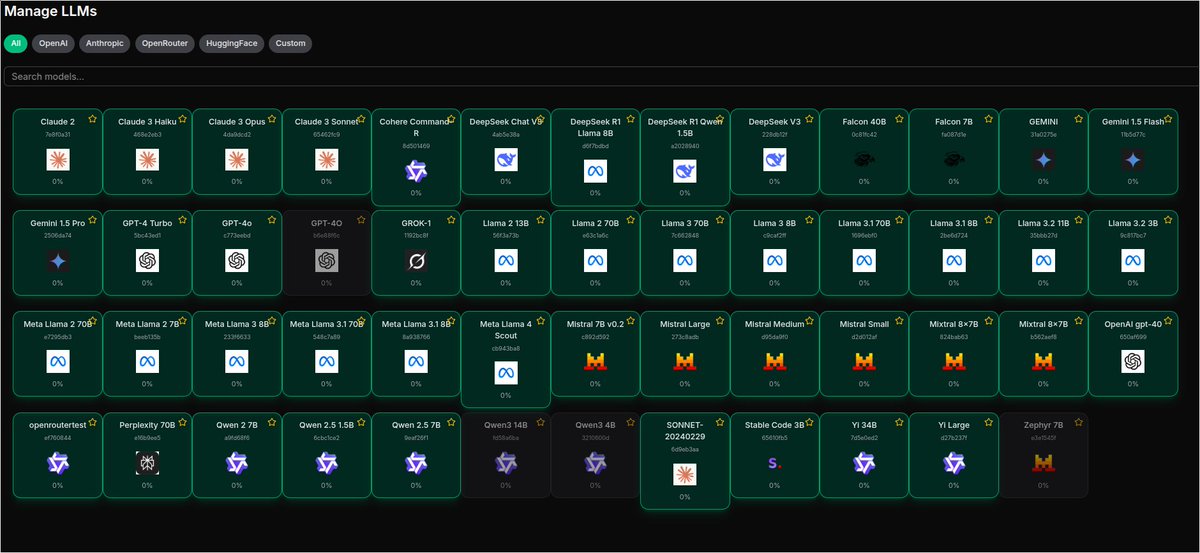Screen dimensions: 1200x553
Task: Click the logo on the dimmed Qwen3 14B card
Action: (506, 462)
